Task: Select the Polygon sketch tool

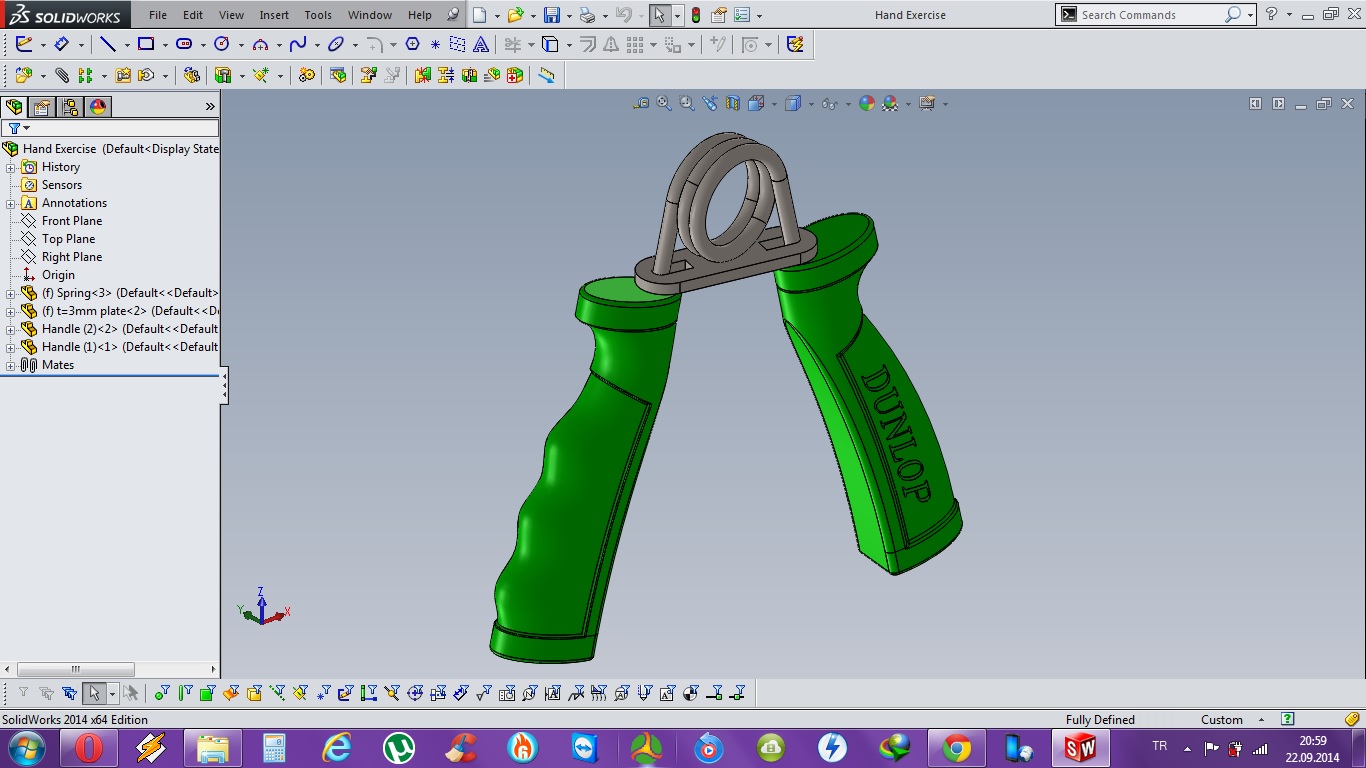Action: pos(412,44)
